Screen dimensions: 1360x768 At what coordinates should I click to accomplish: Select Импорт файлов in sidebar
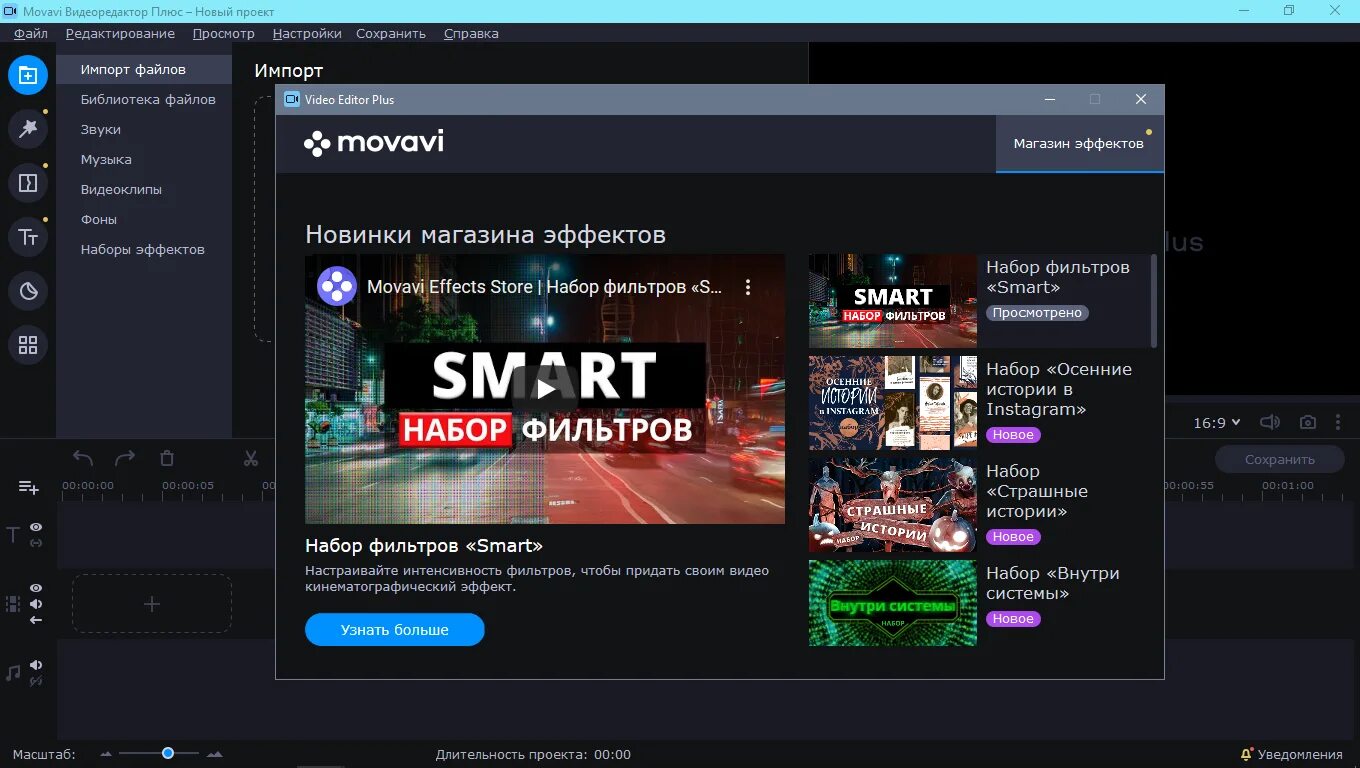pos(144,69)
